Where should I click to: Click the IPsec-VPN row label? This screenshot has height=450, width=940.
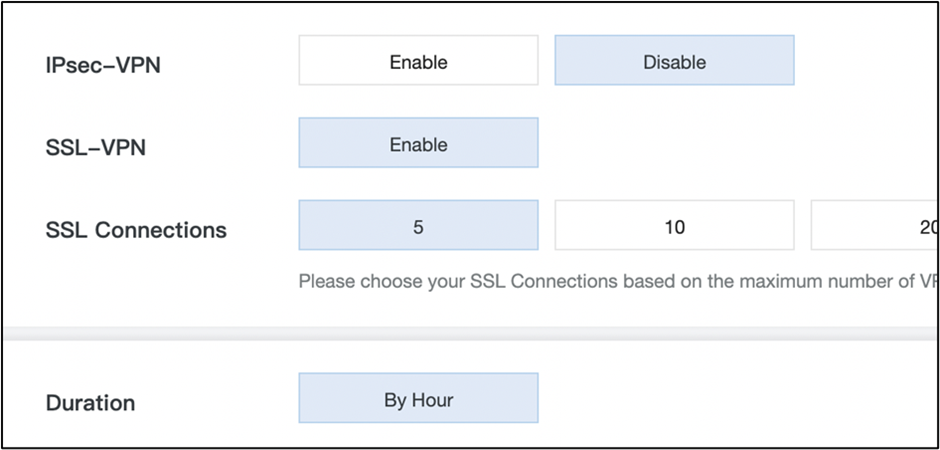click(103, 63)
